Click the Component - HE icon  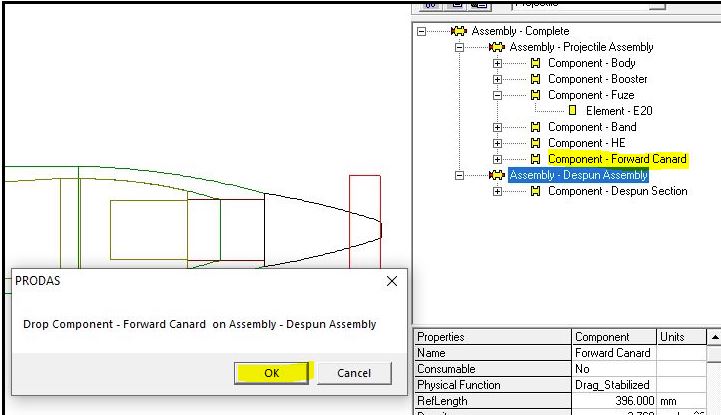pos(536,143)
